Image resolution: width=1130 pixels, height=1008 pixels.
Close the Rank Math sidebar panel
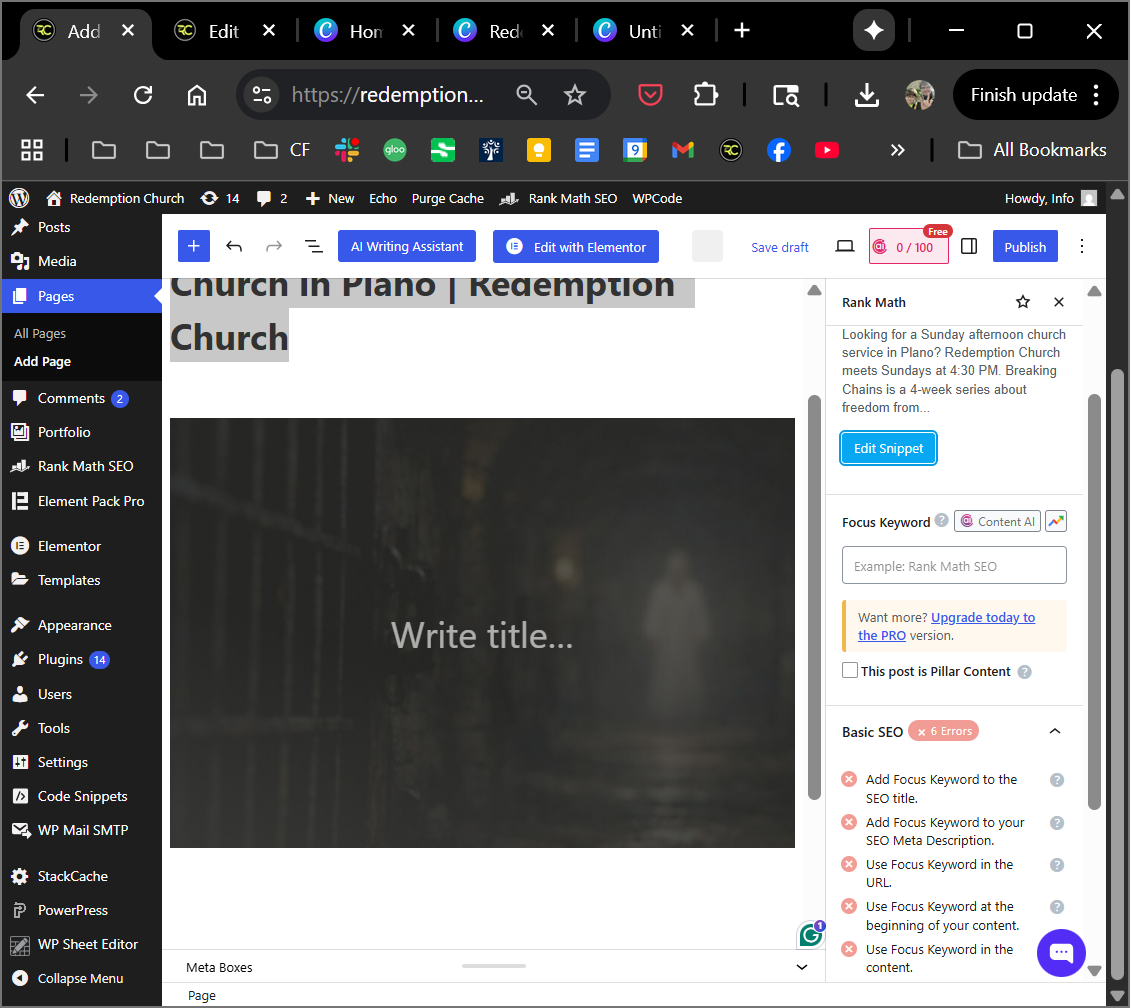[x=1059, y=302]
